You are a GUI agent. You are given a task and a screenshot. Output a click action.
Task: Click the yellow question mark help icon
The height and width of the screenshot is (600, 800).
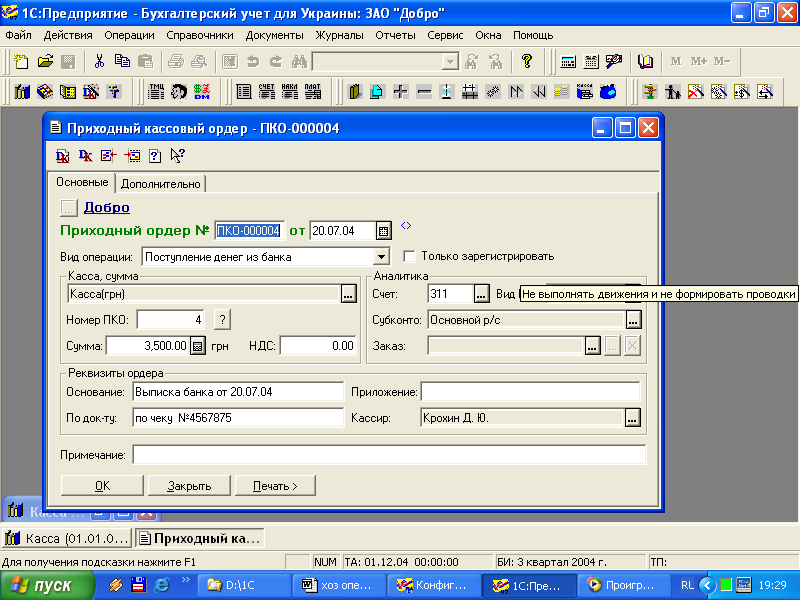(x=527, y=62)
